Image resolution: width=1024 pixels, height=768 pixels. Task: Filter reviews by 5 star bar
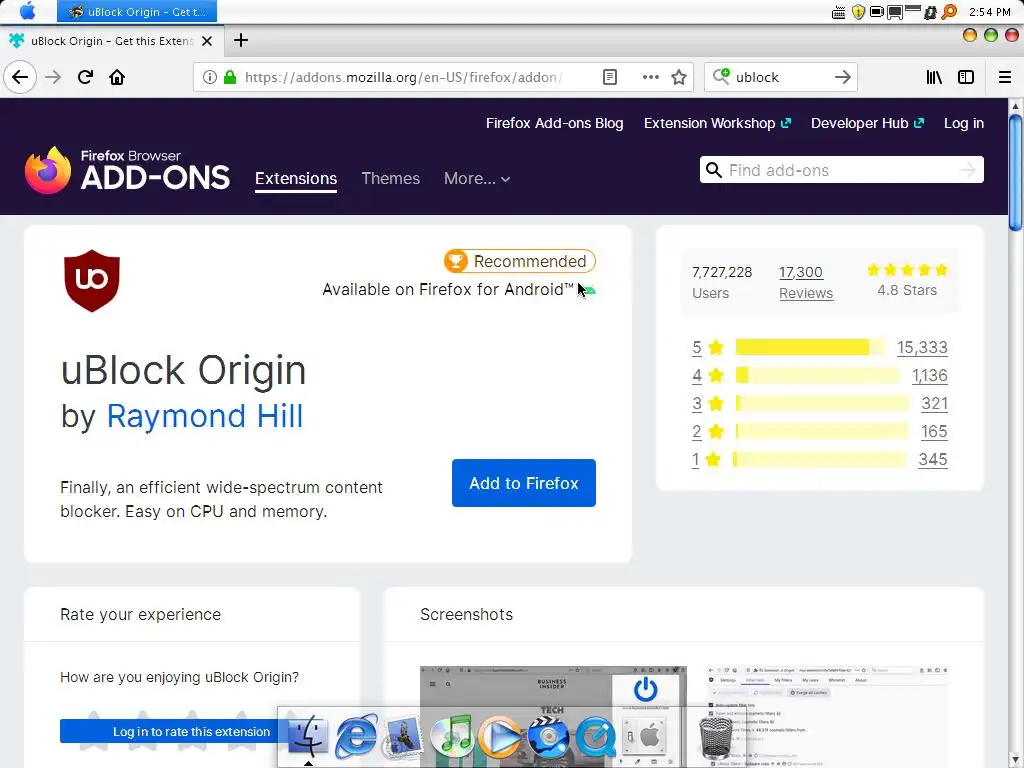[810, 347]
